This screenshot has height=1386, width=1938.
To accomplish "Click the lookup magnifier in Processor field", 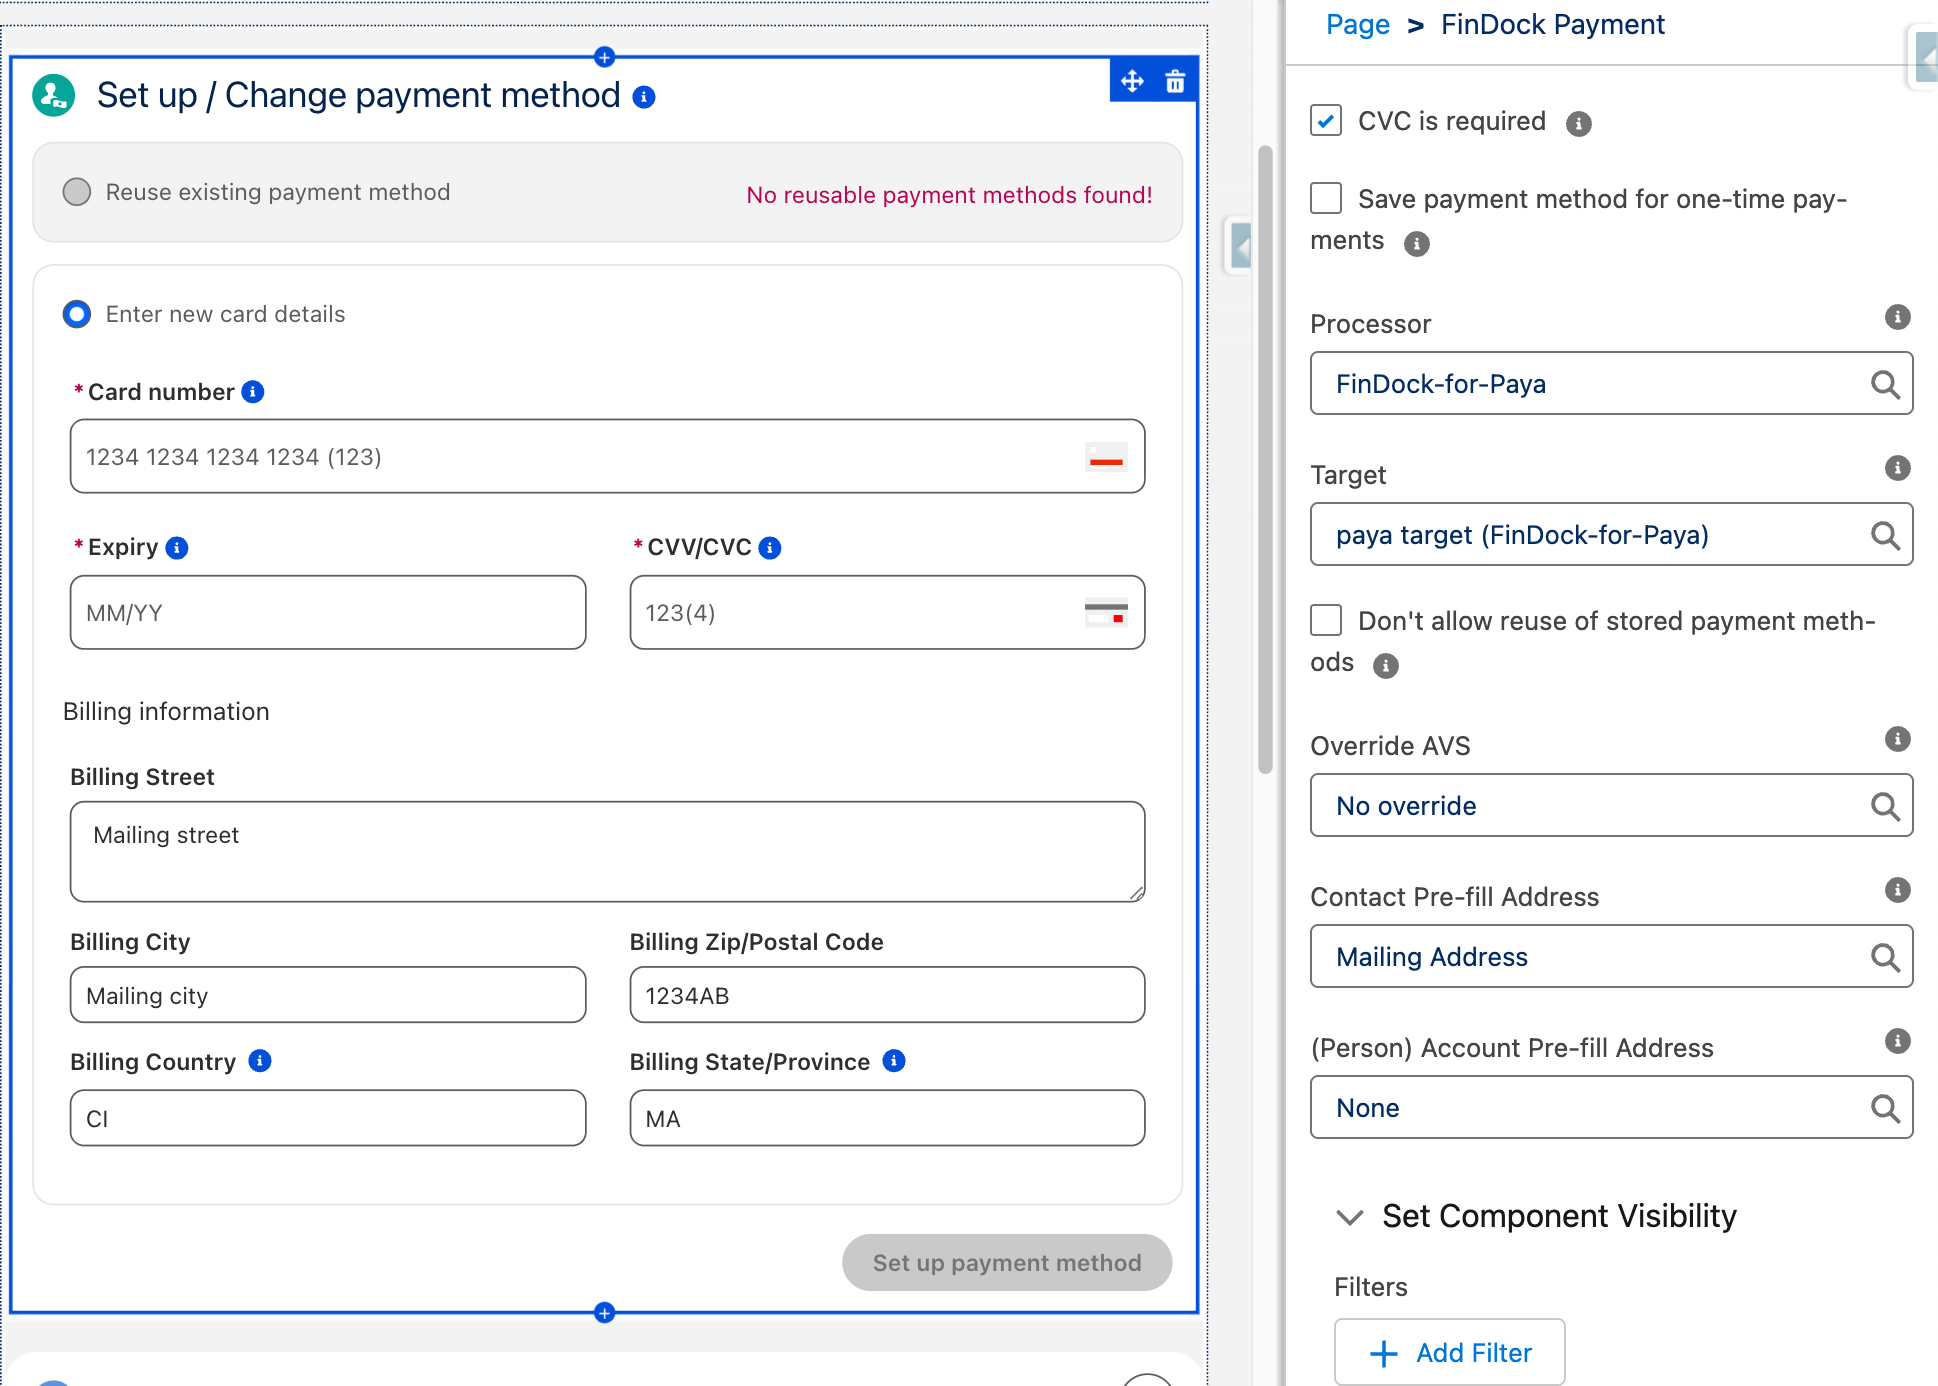I will click(1886, 384).
